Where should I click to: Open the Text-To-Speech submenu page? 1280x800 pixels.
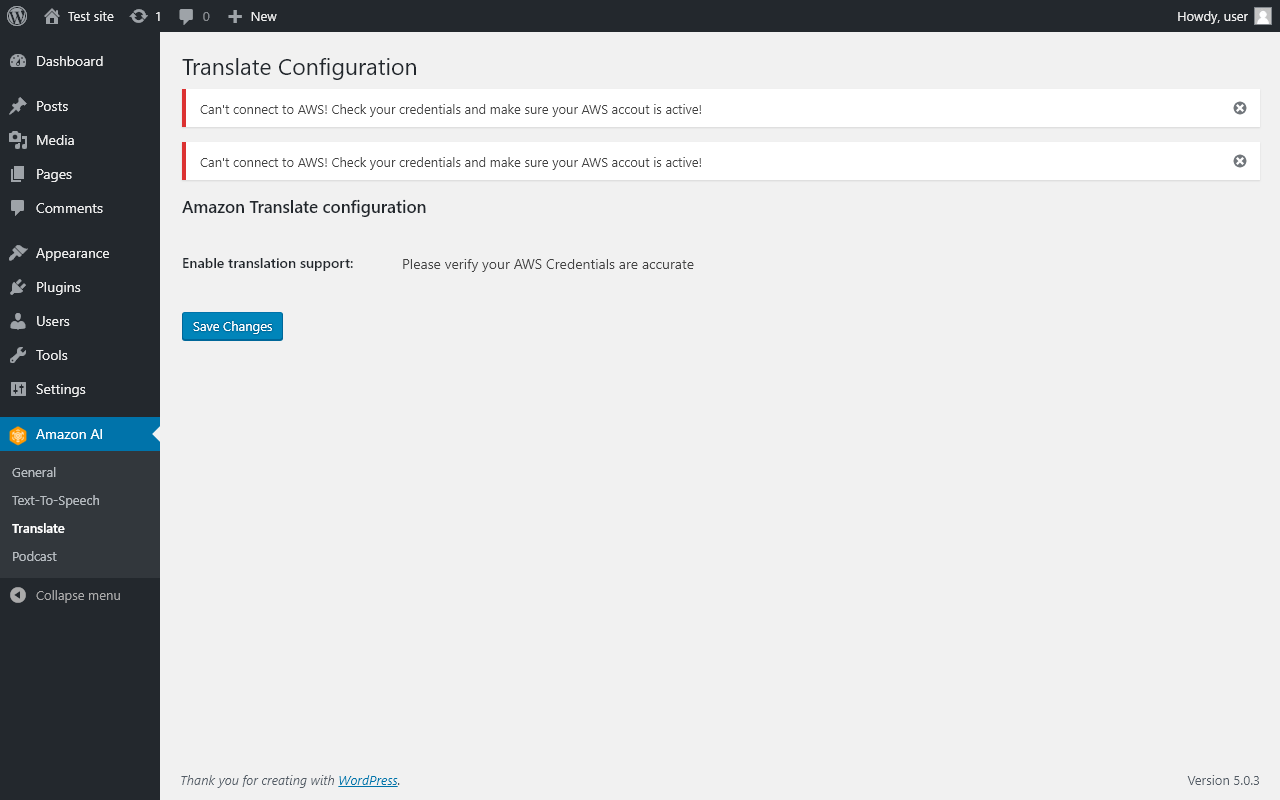56,500
